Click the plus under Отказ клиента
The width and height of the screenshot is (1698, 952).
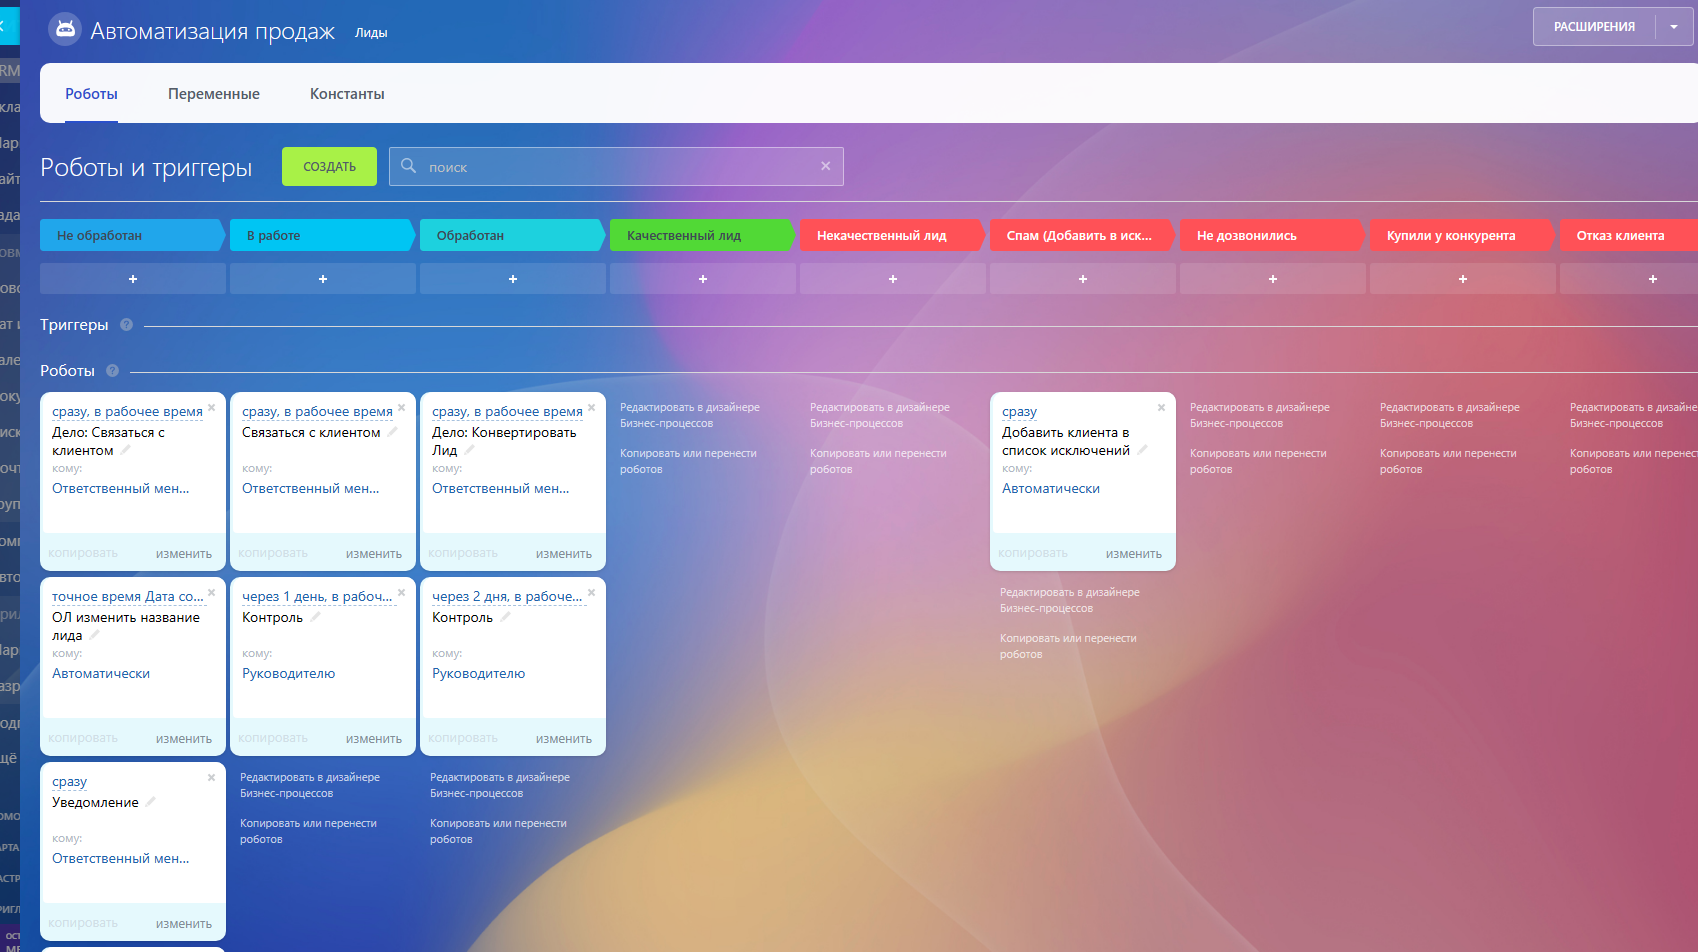(1653, 279)
